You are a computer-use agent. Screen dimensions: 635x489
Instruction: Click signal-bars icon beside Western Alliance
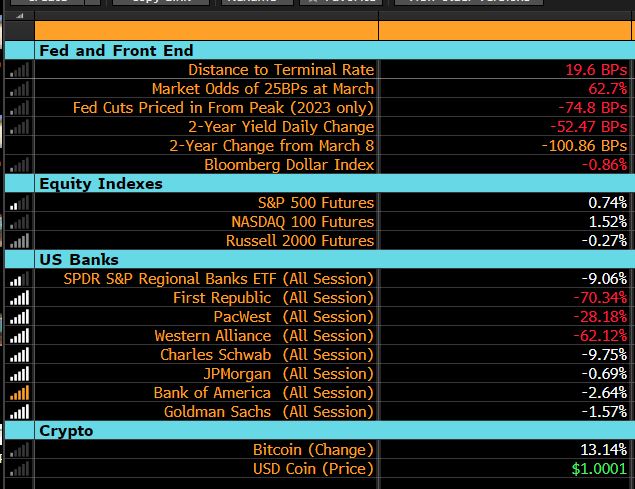coord(19,336)
